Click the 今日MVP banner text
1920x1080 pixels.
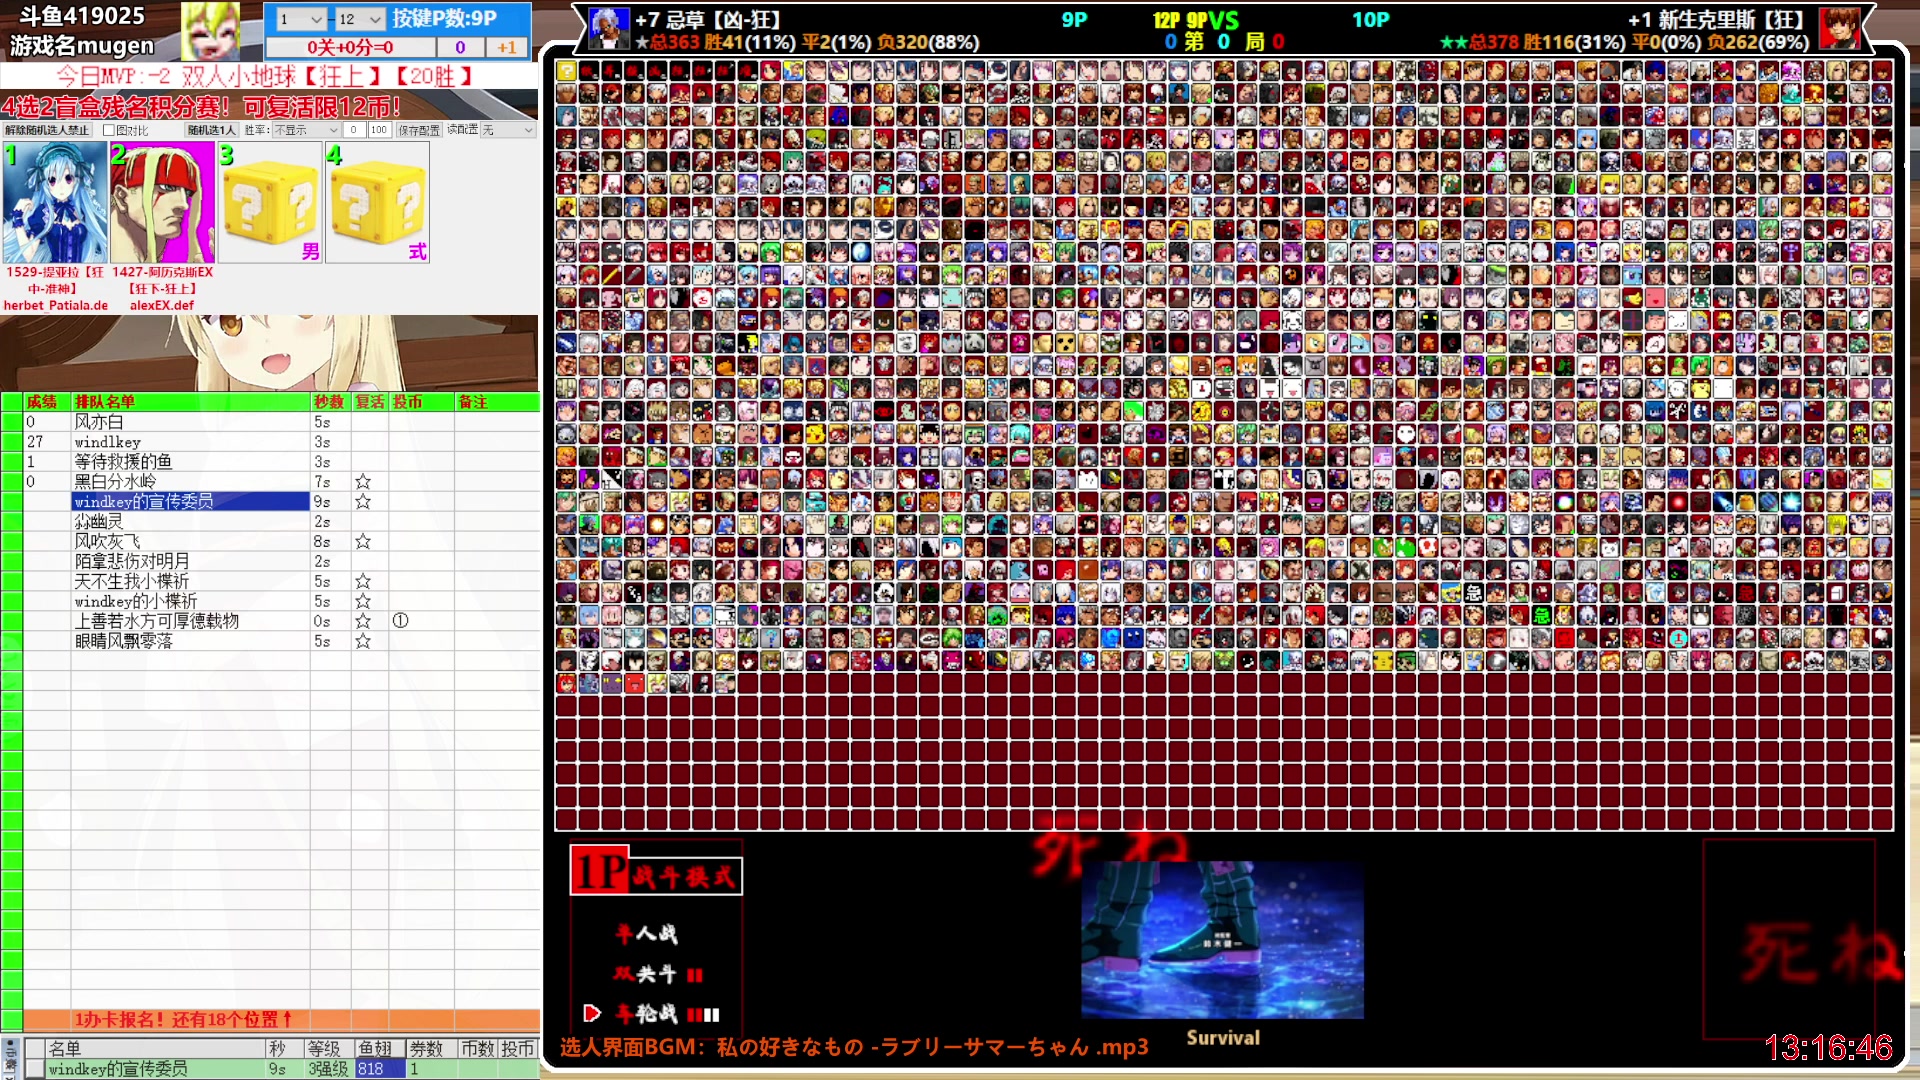coord(266,76)
